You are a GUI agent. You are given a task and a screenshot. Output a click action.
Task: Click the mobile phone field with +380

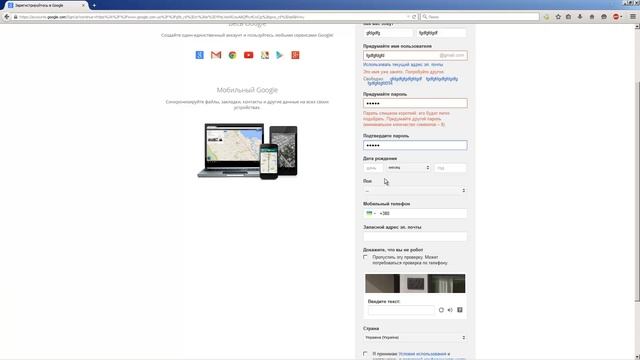(x=415, y=213)
